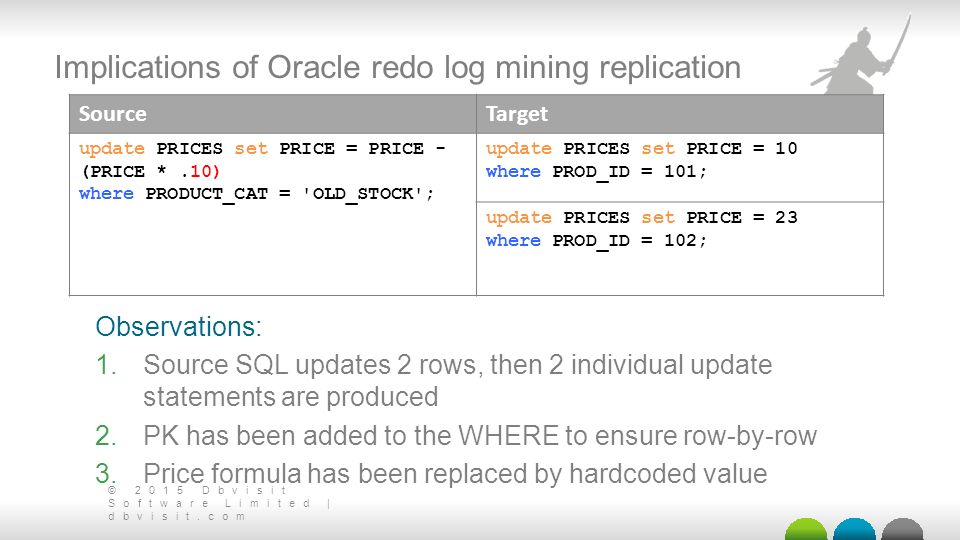The width and height of the screenshot is (960, 540).
Task: Select the slide title about redo log mining
Action: 398,67
